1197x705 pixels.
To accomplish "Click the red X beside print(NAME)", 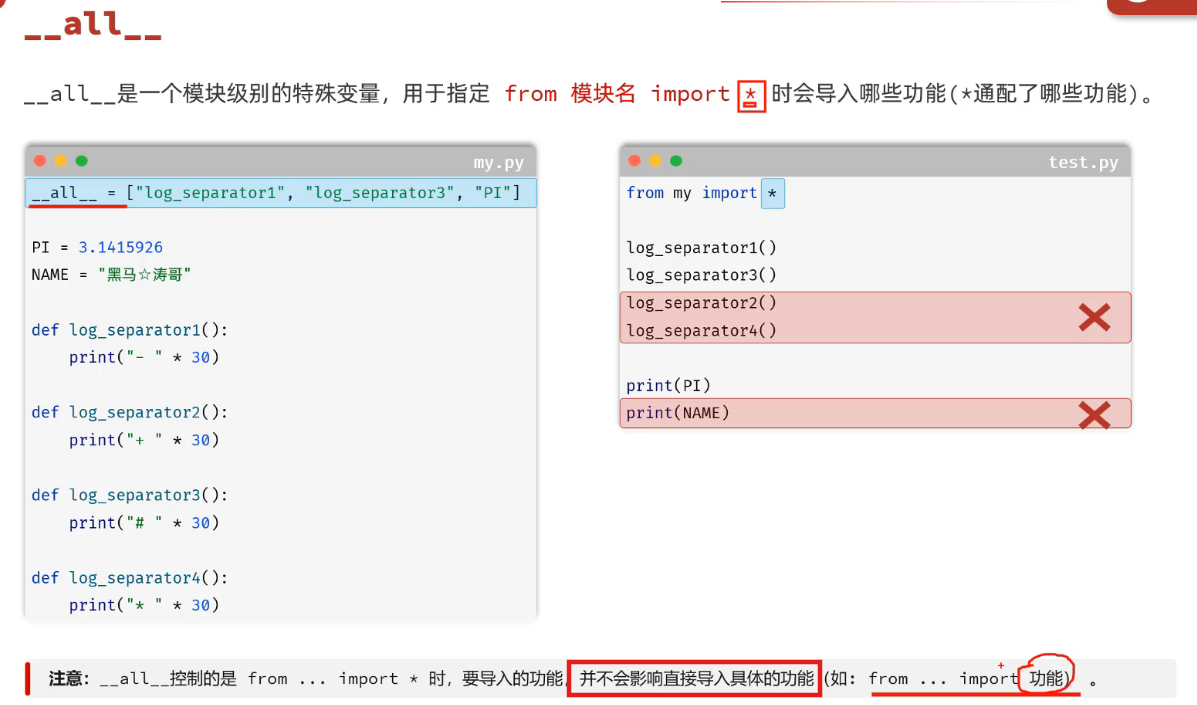I will [x=1094, y=415].
